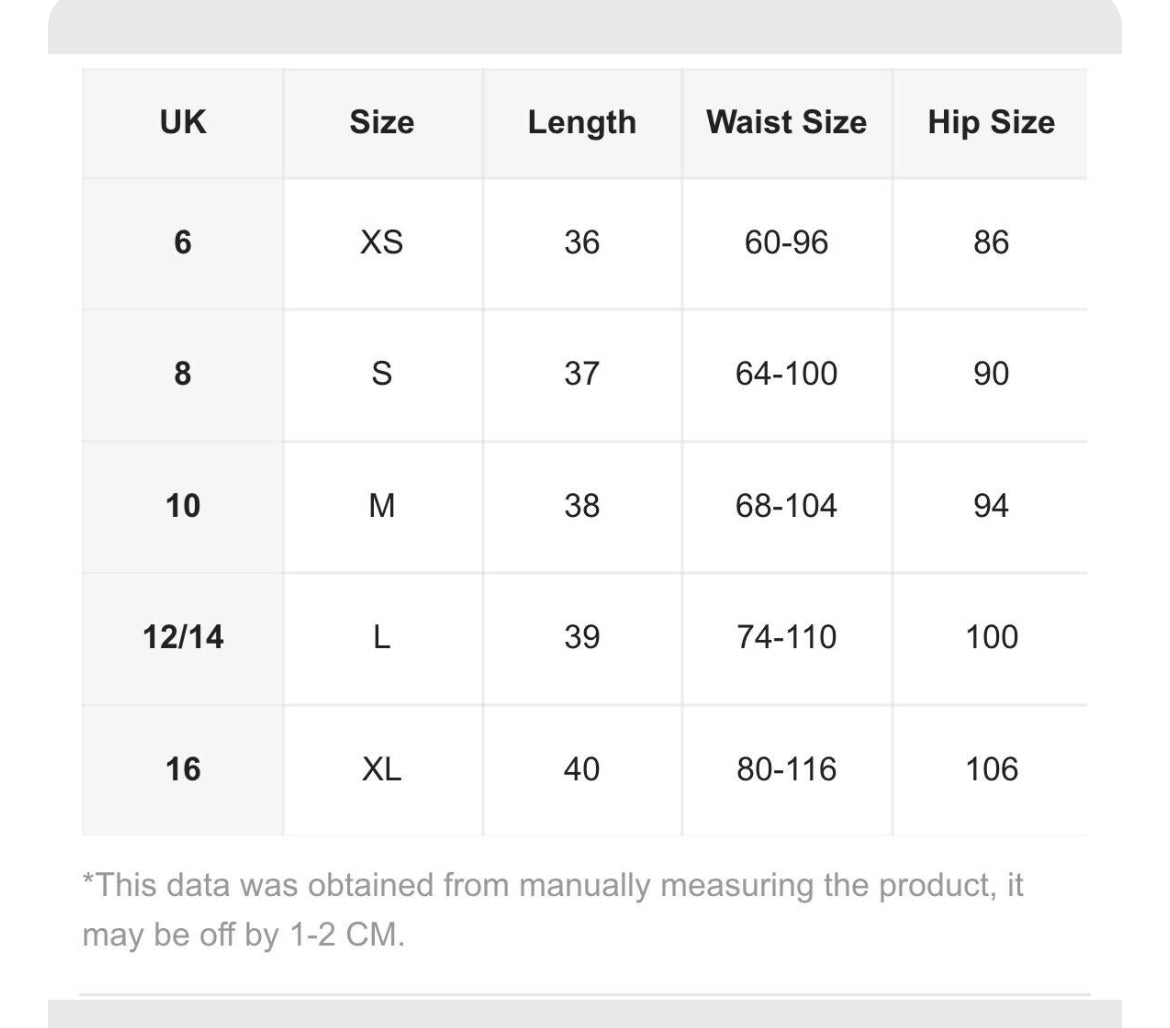Image resolution: width=1170 pixels, height=1028 pixels.
Task: Select the UK 10 row label
Action: [183, 506]
